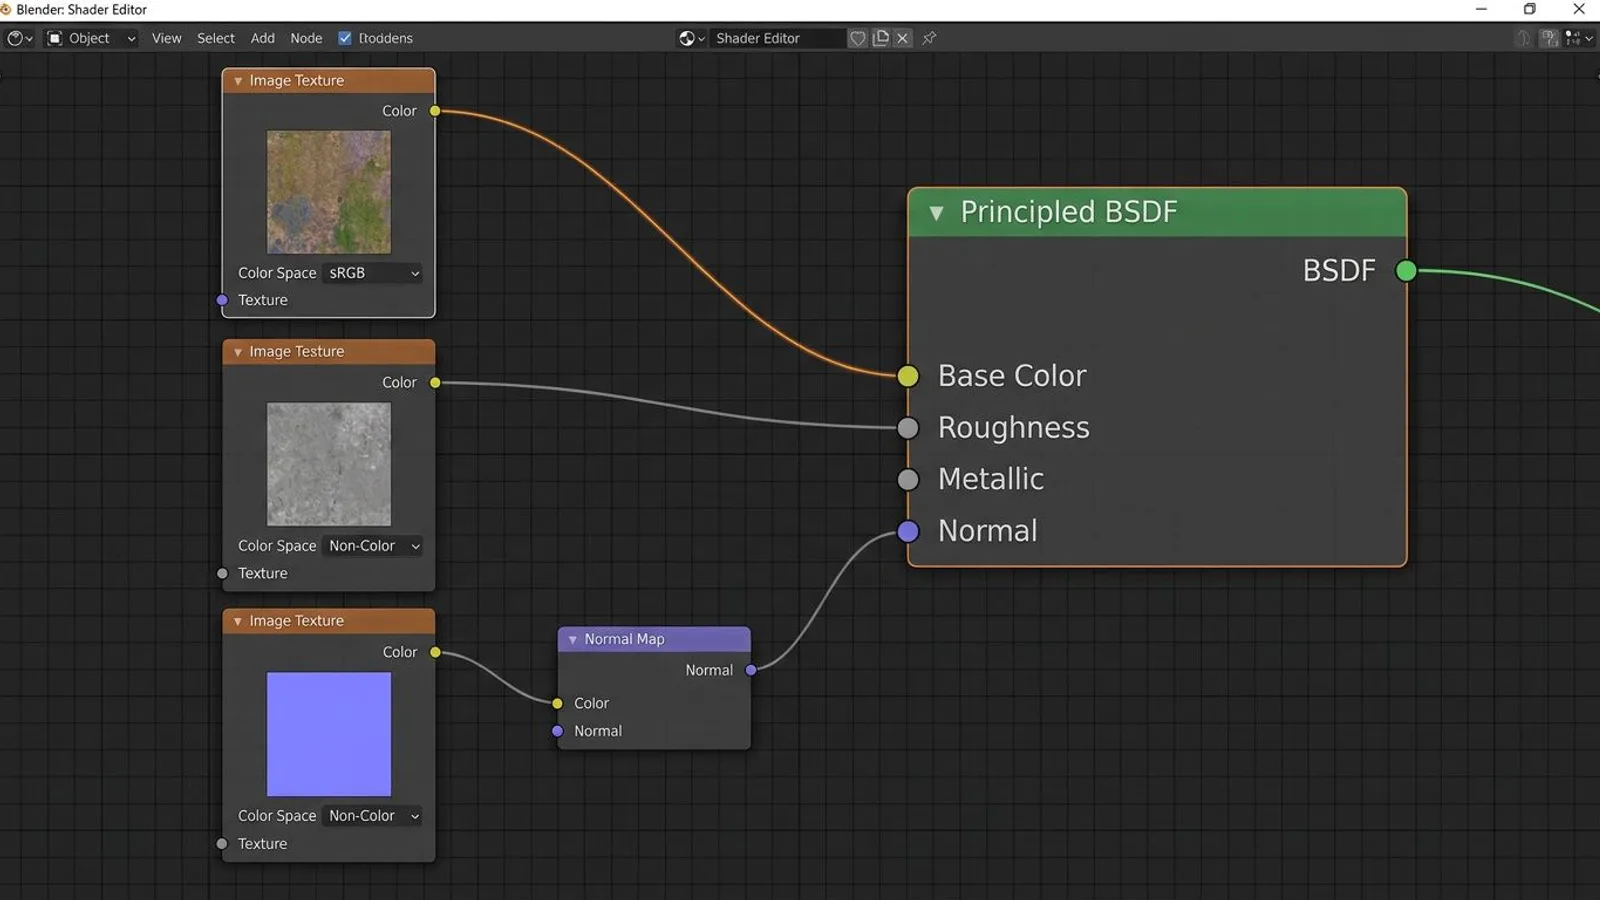Click the parent node tree icon

tap(1523, 38)
